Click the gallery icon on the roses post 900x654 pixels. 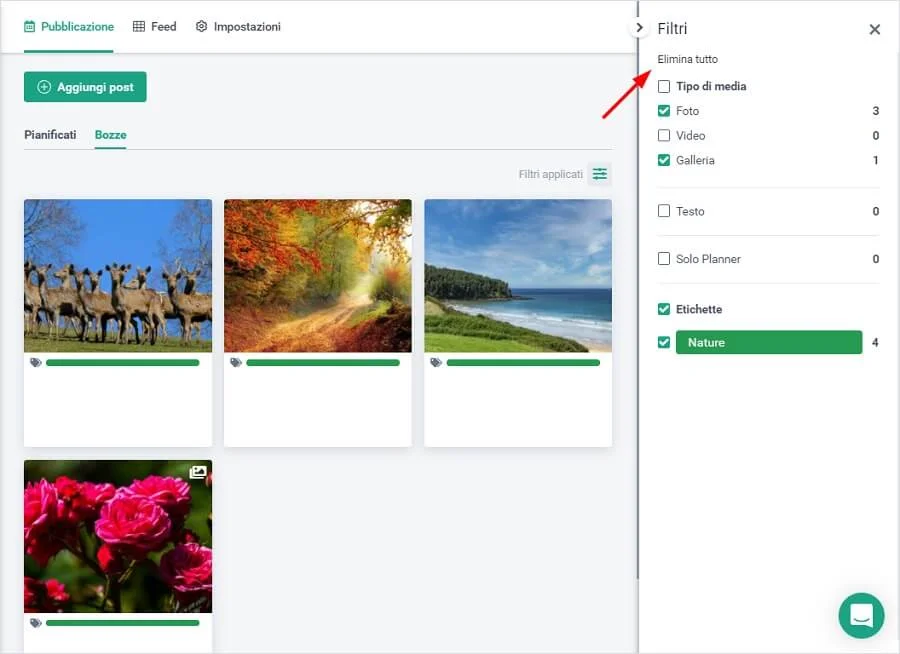click(198, 472)
